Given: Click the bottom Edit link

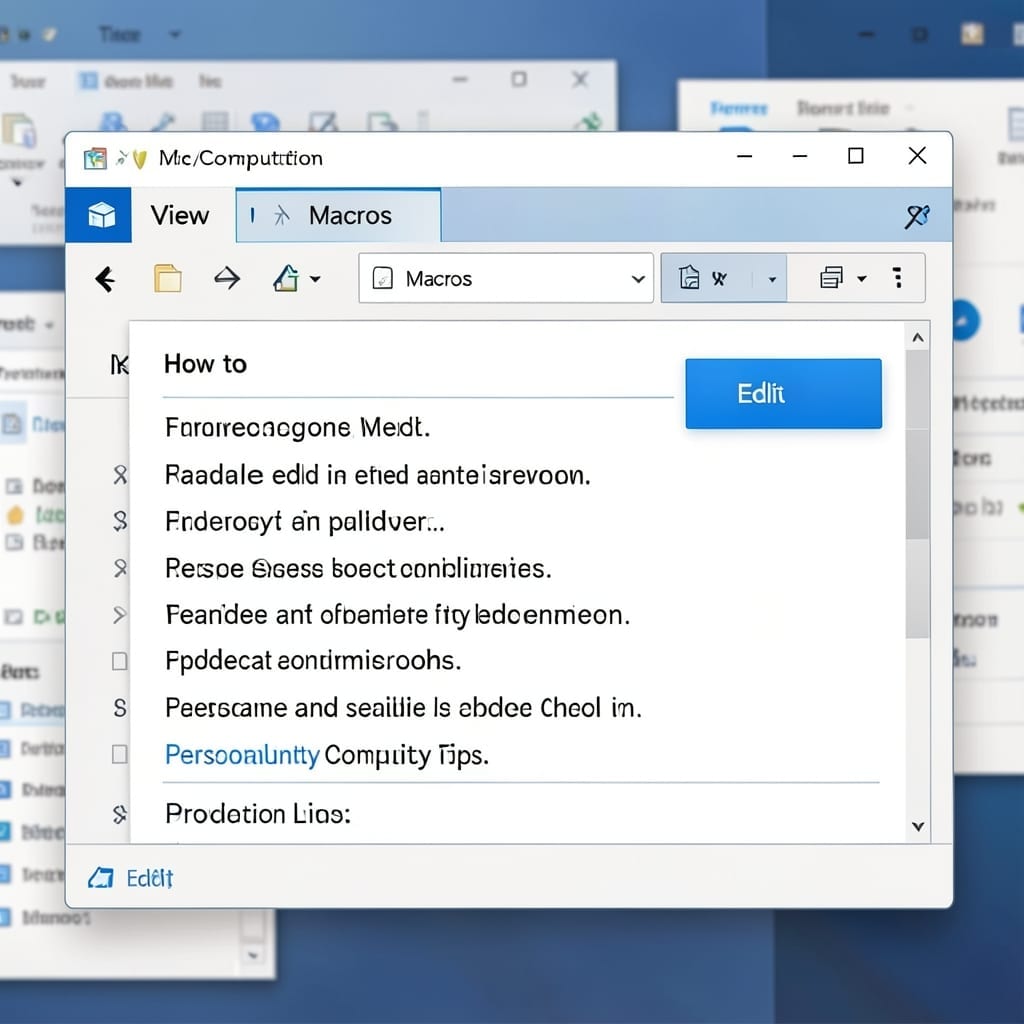Looking at the screenshot, I should point(150,878).
